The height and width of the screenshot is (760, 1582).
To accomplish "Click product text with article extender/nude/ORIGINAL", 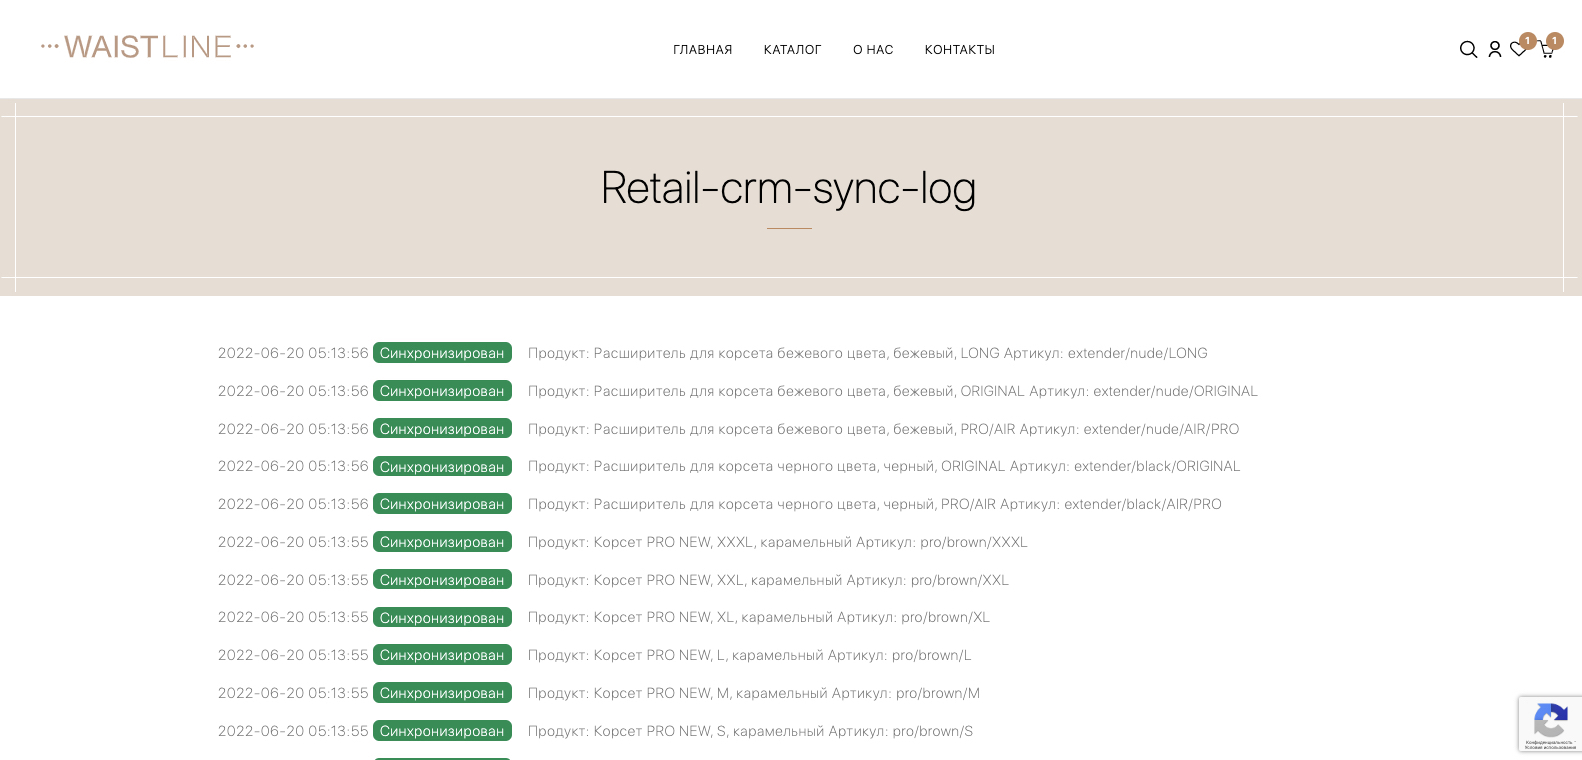I will tap(893, 391).
